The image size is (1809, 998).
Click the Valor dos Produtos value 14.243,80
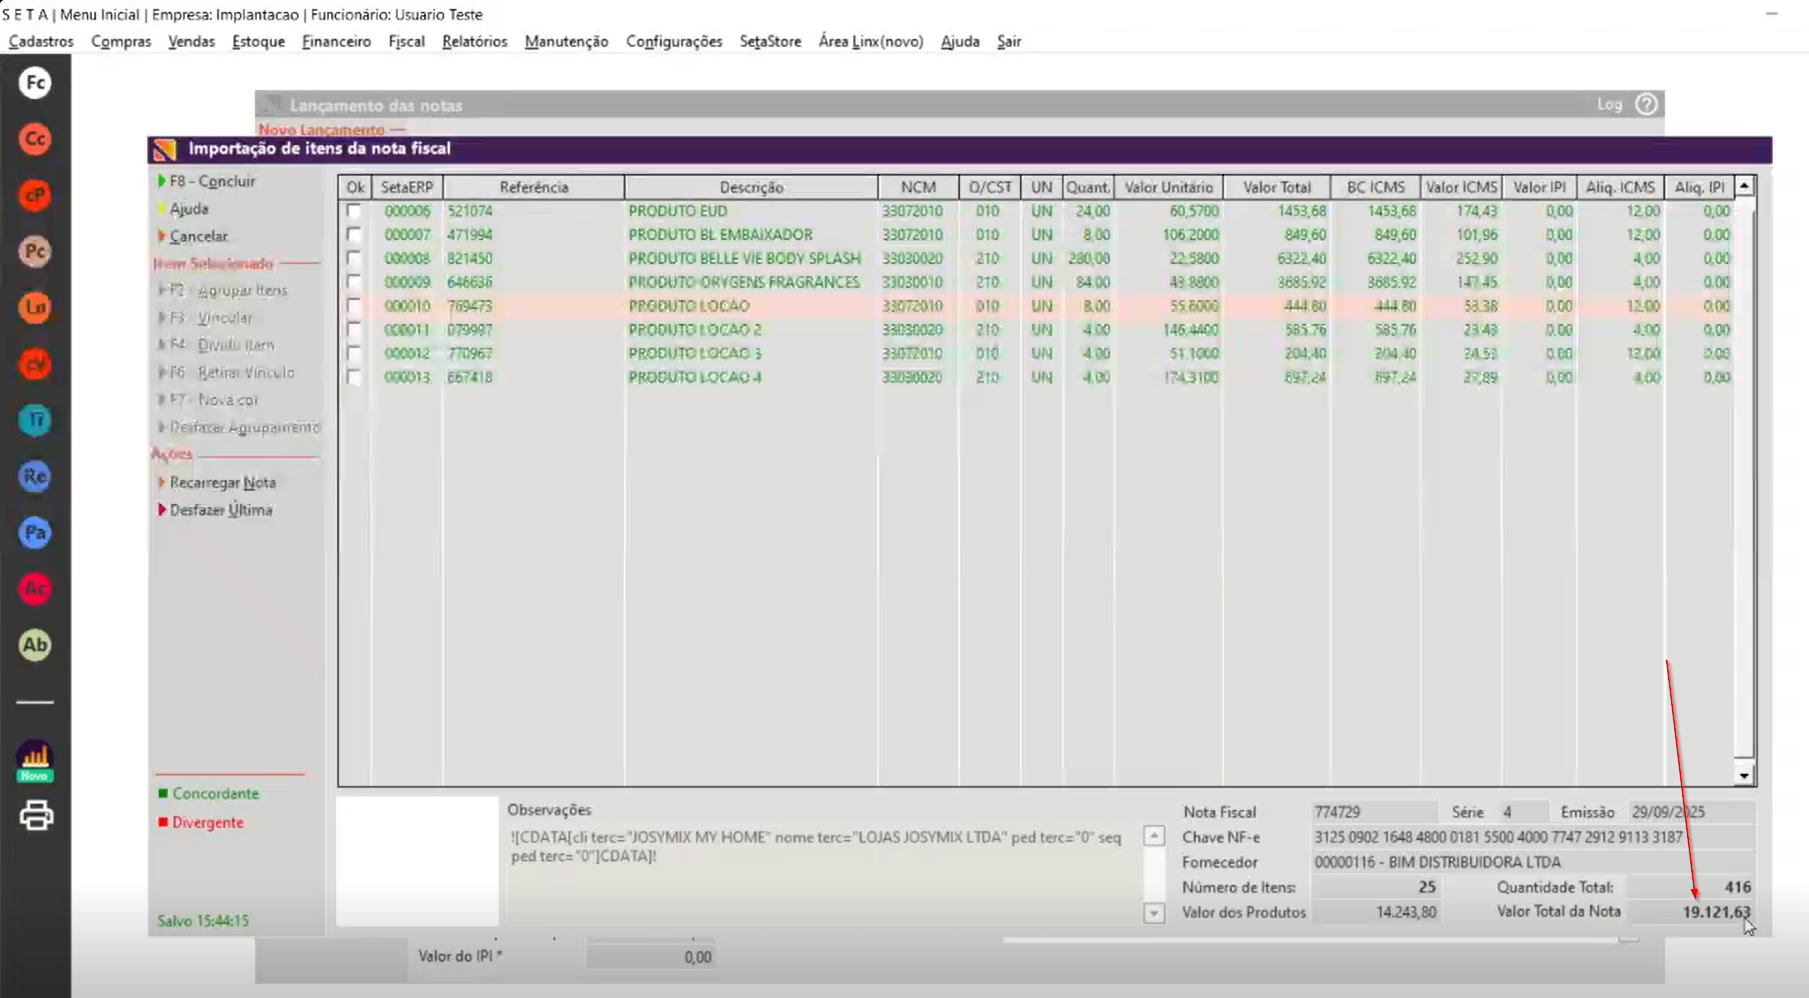1406,912
